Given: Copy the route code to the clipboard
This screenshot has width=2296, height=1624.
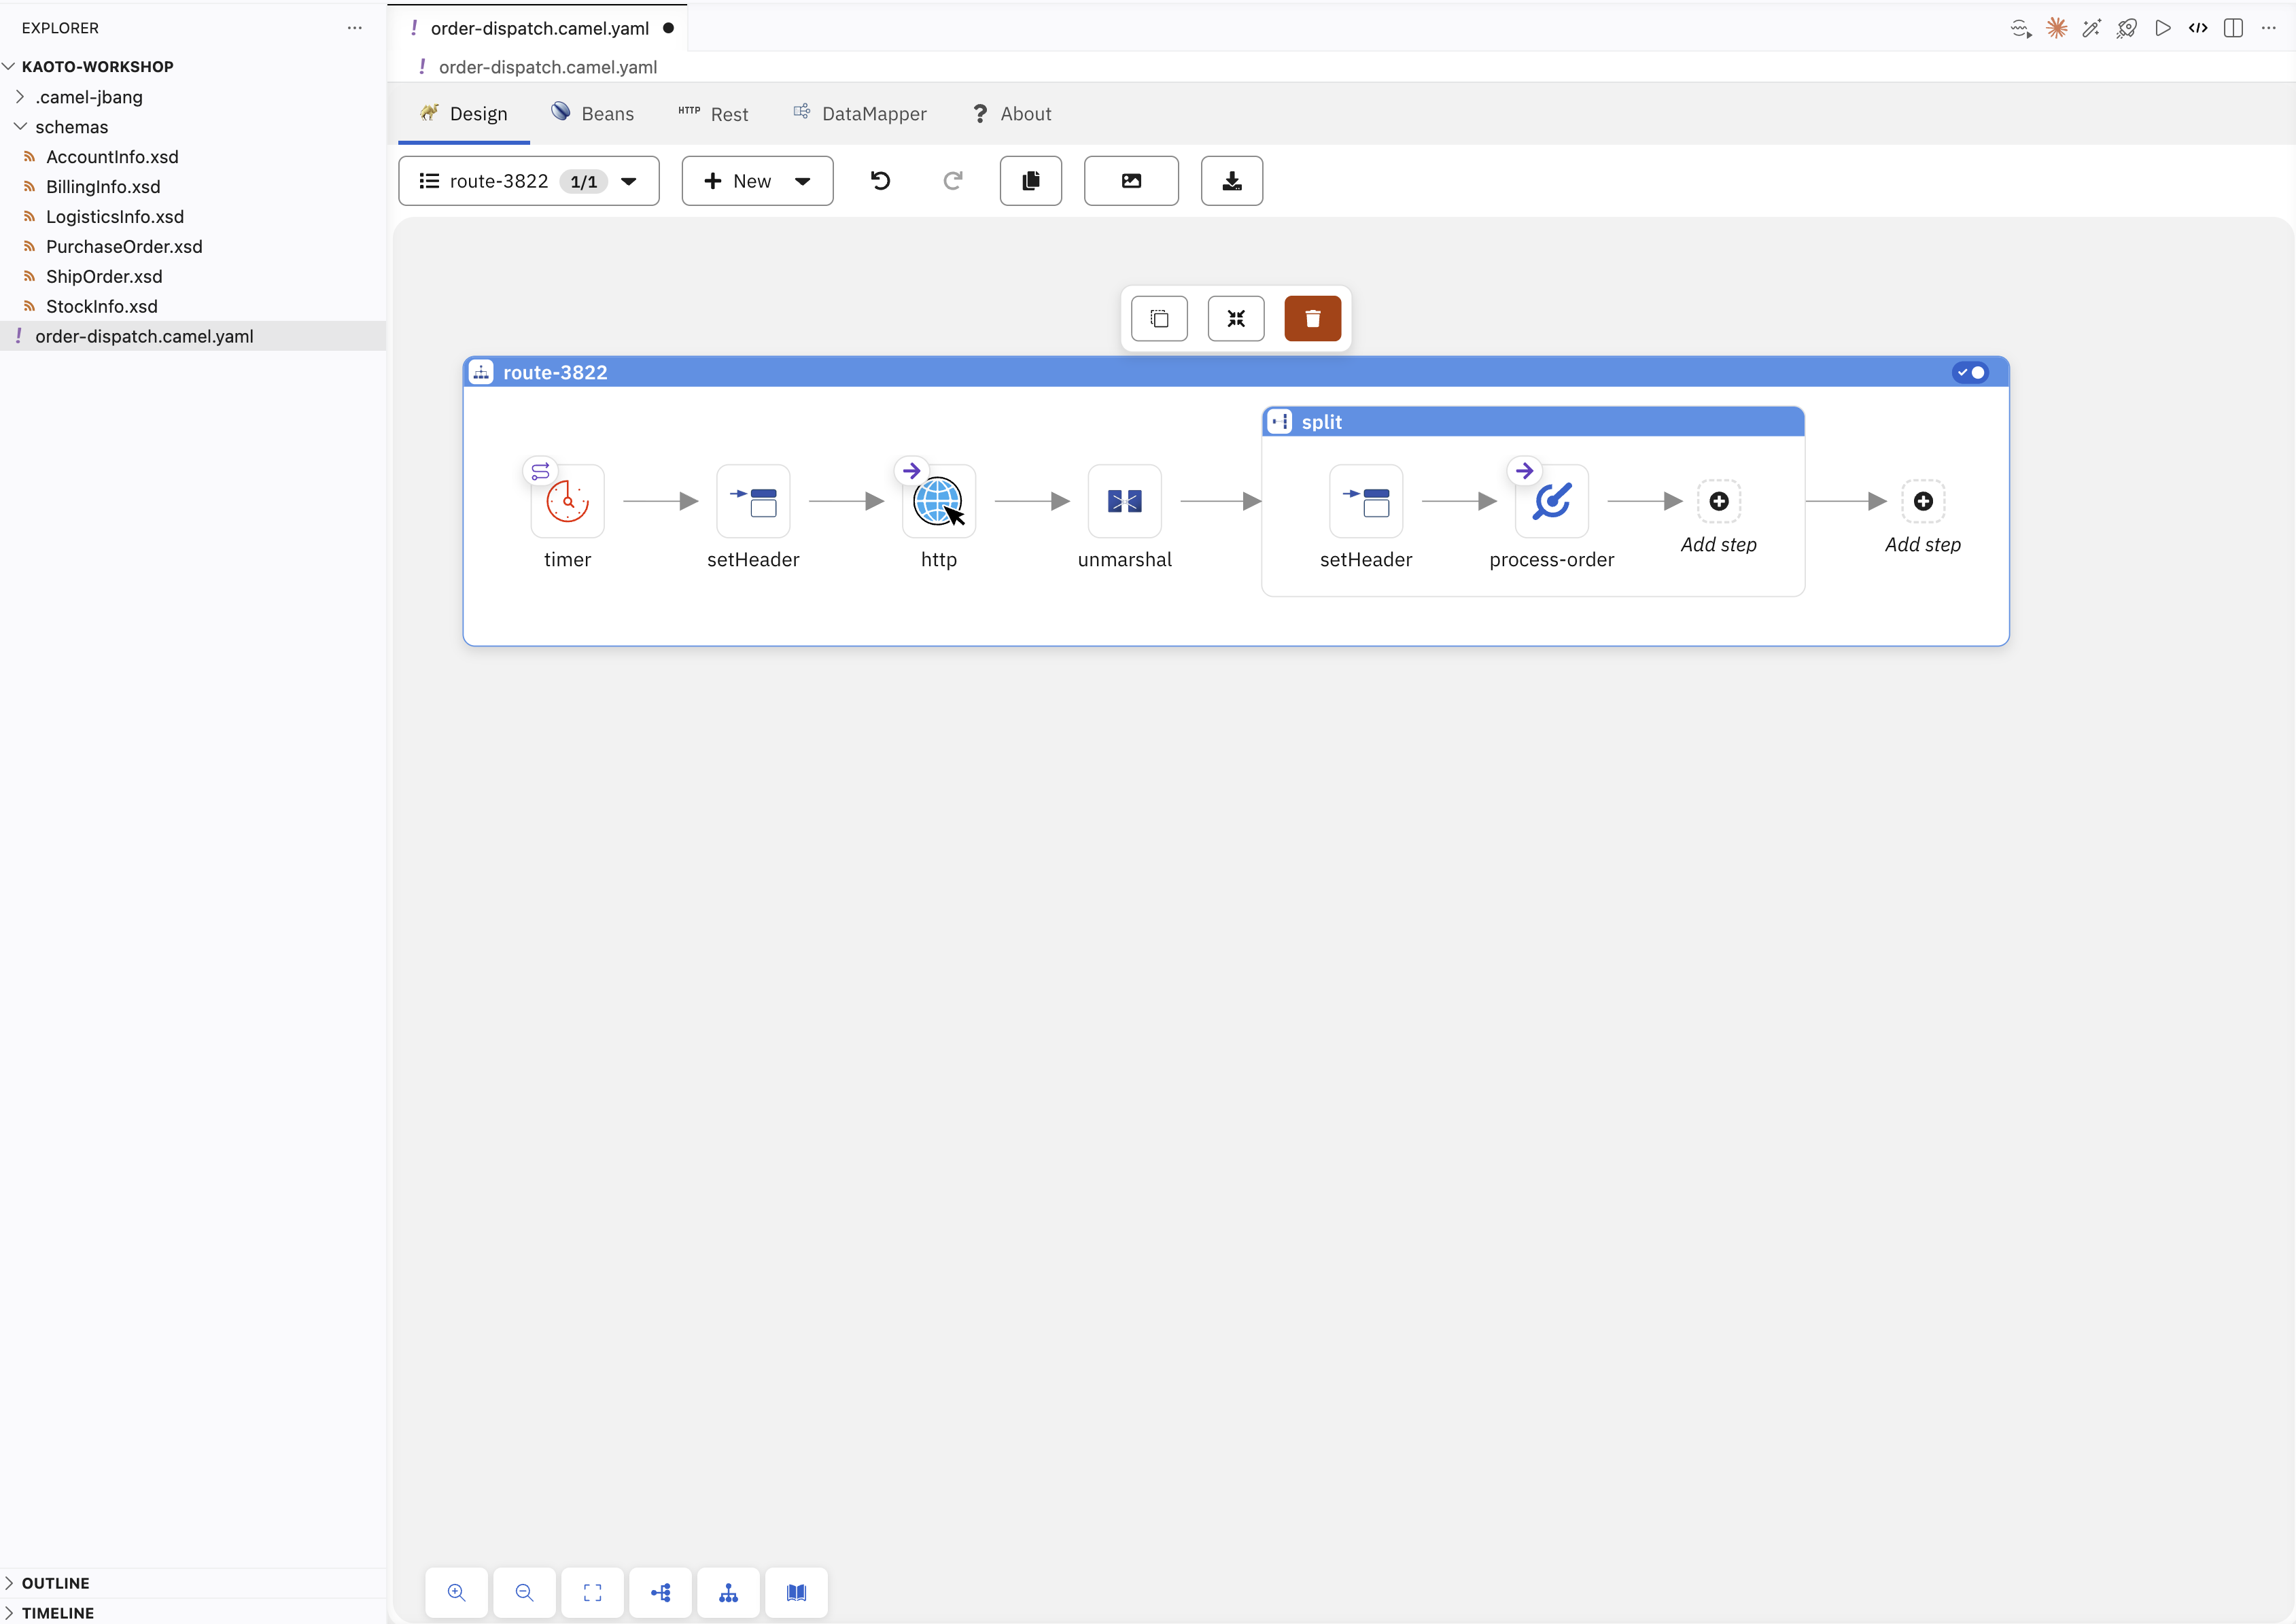Looking at the screenshot, I should [x=1030, y=181].
